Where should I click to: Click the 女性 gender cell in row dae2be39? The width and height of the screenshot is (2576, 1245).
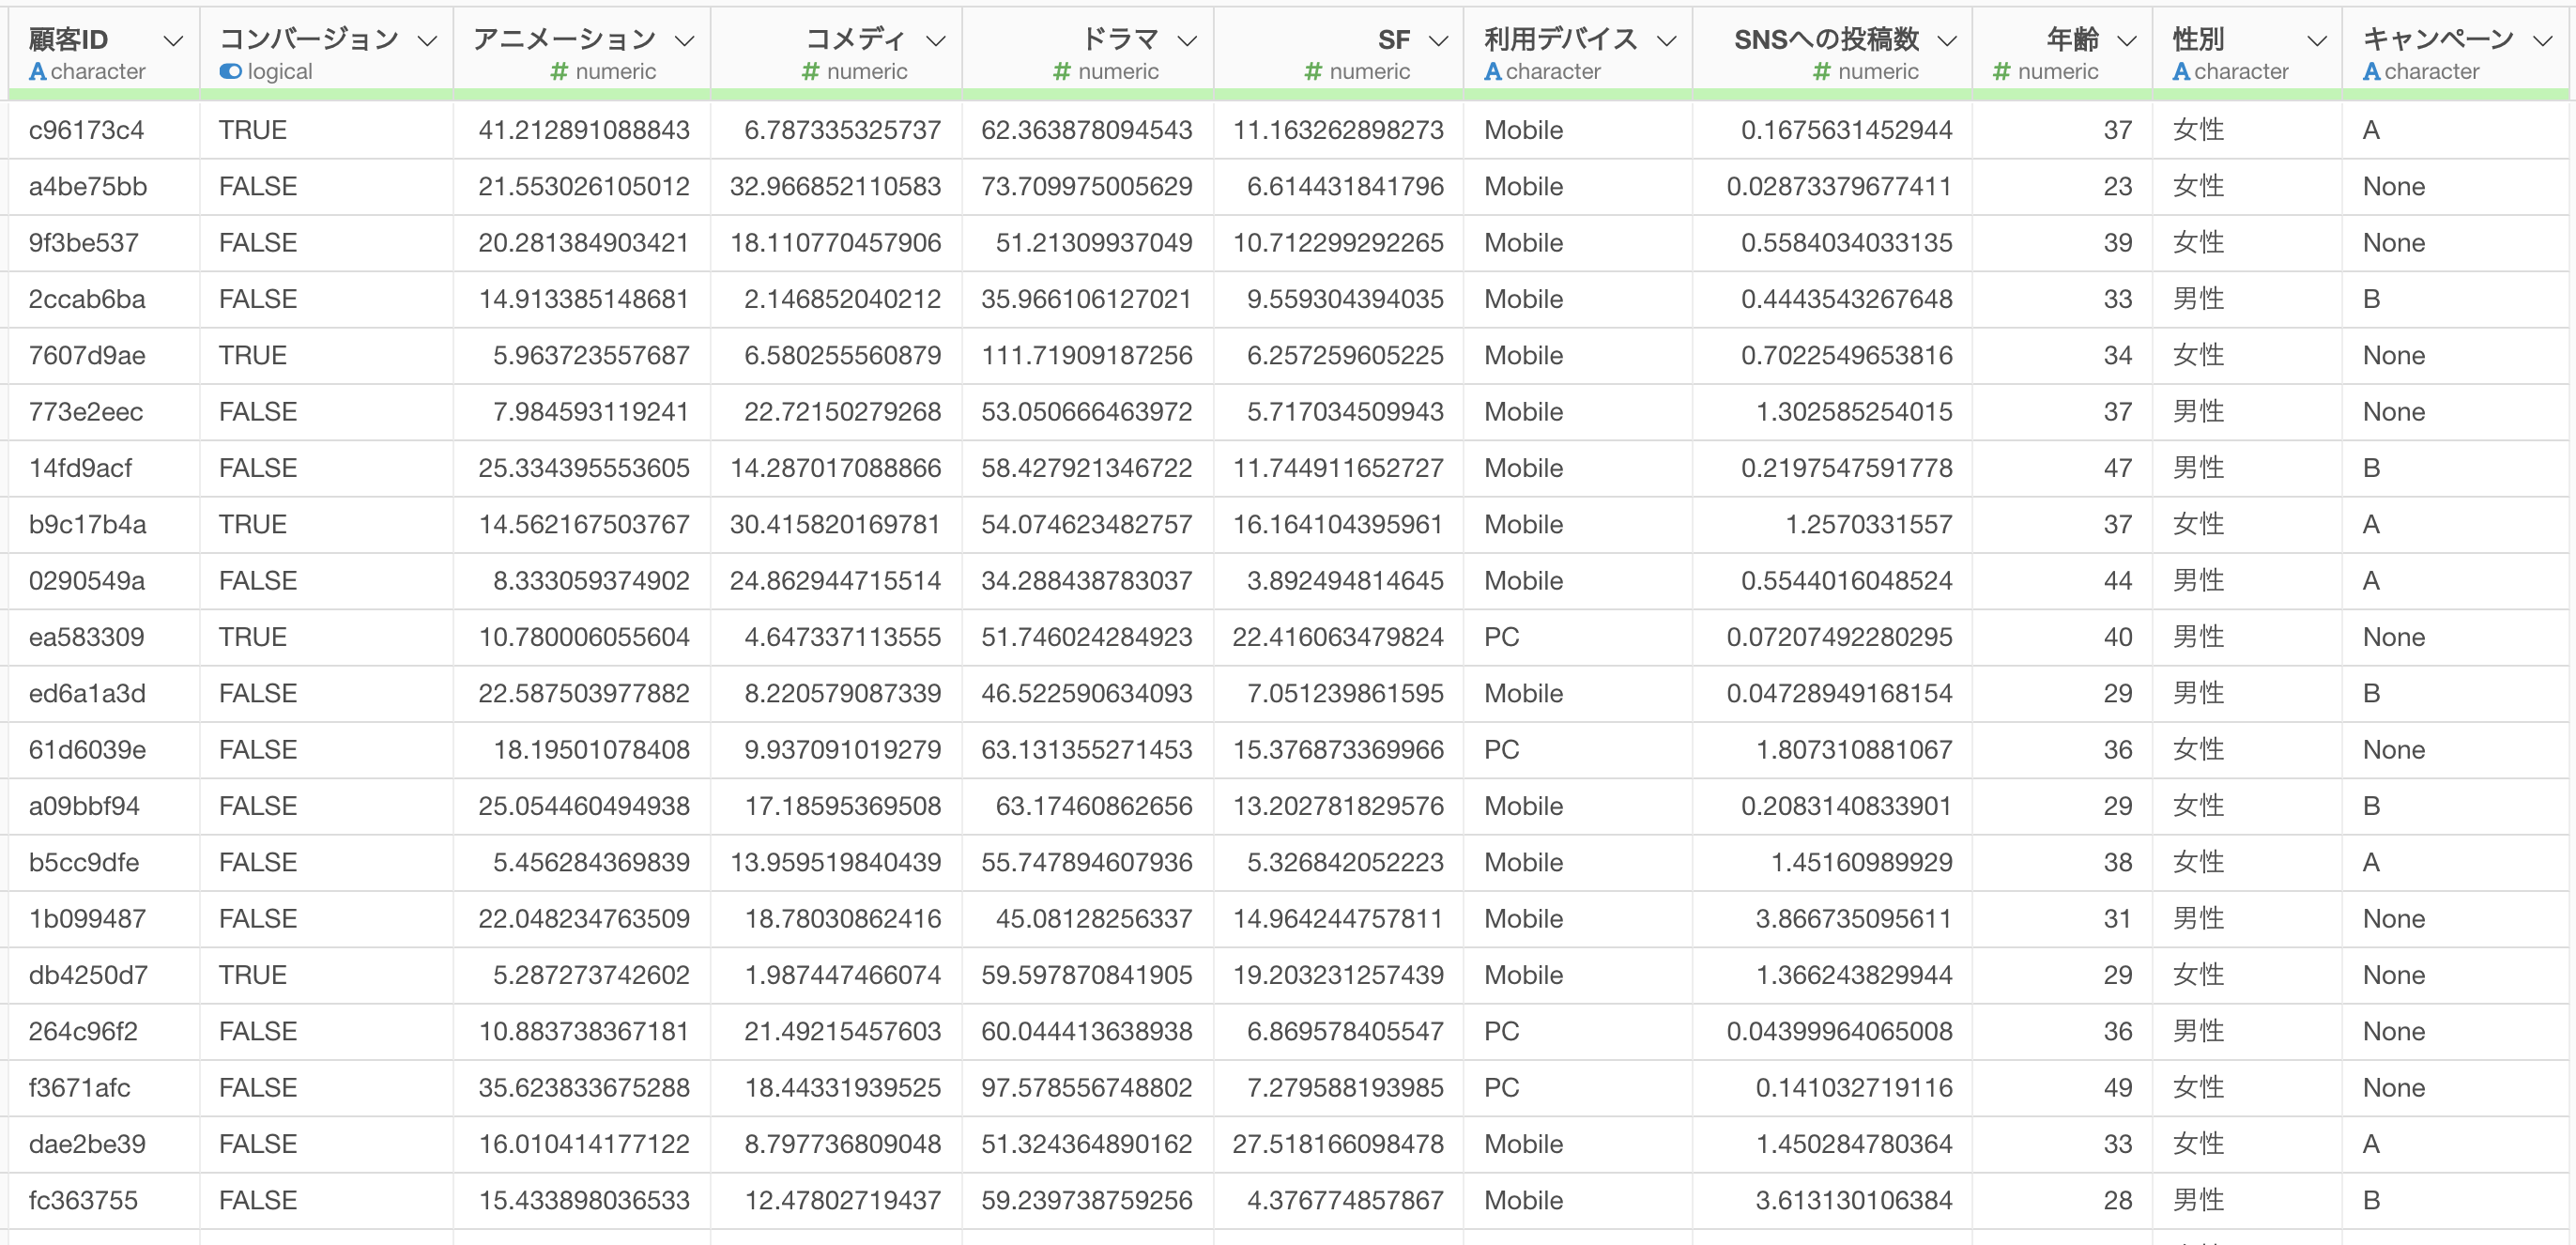click(x=2199, y=1144)
